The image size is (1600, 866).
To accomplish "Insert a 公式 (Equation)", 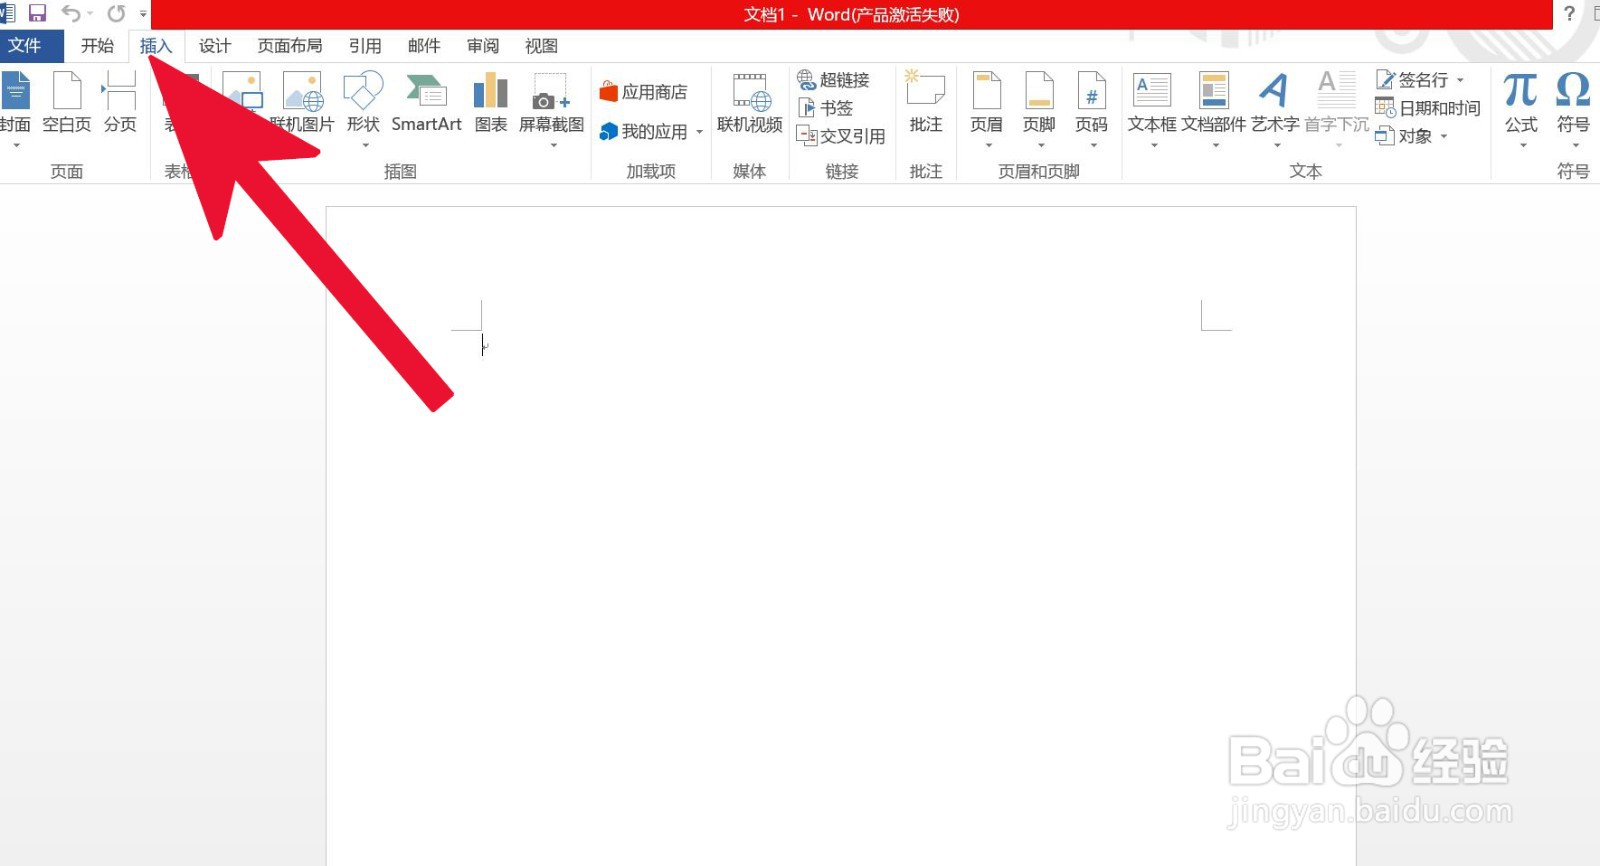I will [1521, 103].
